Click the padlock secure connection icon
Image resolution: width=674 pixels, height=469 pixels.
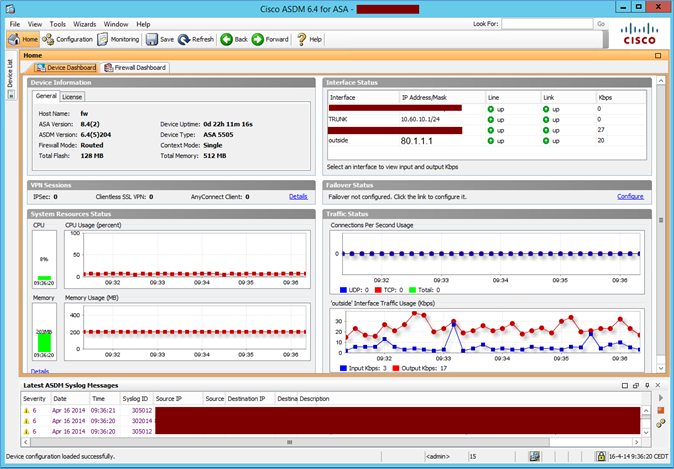click(600, 456)
